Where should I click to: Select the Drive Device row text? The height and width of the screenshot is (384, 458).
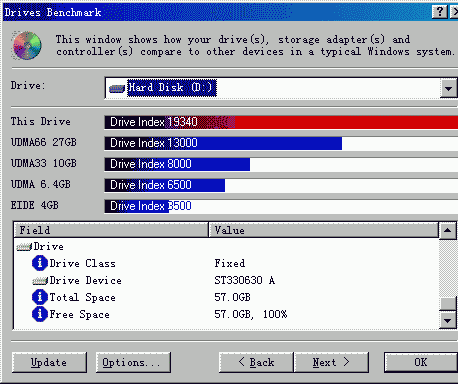tap(86, 281)
